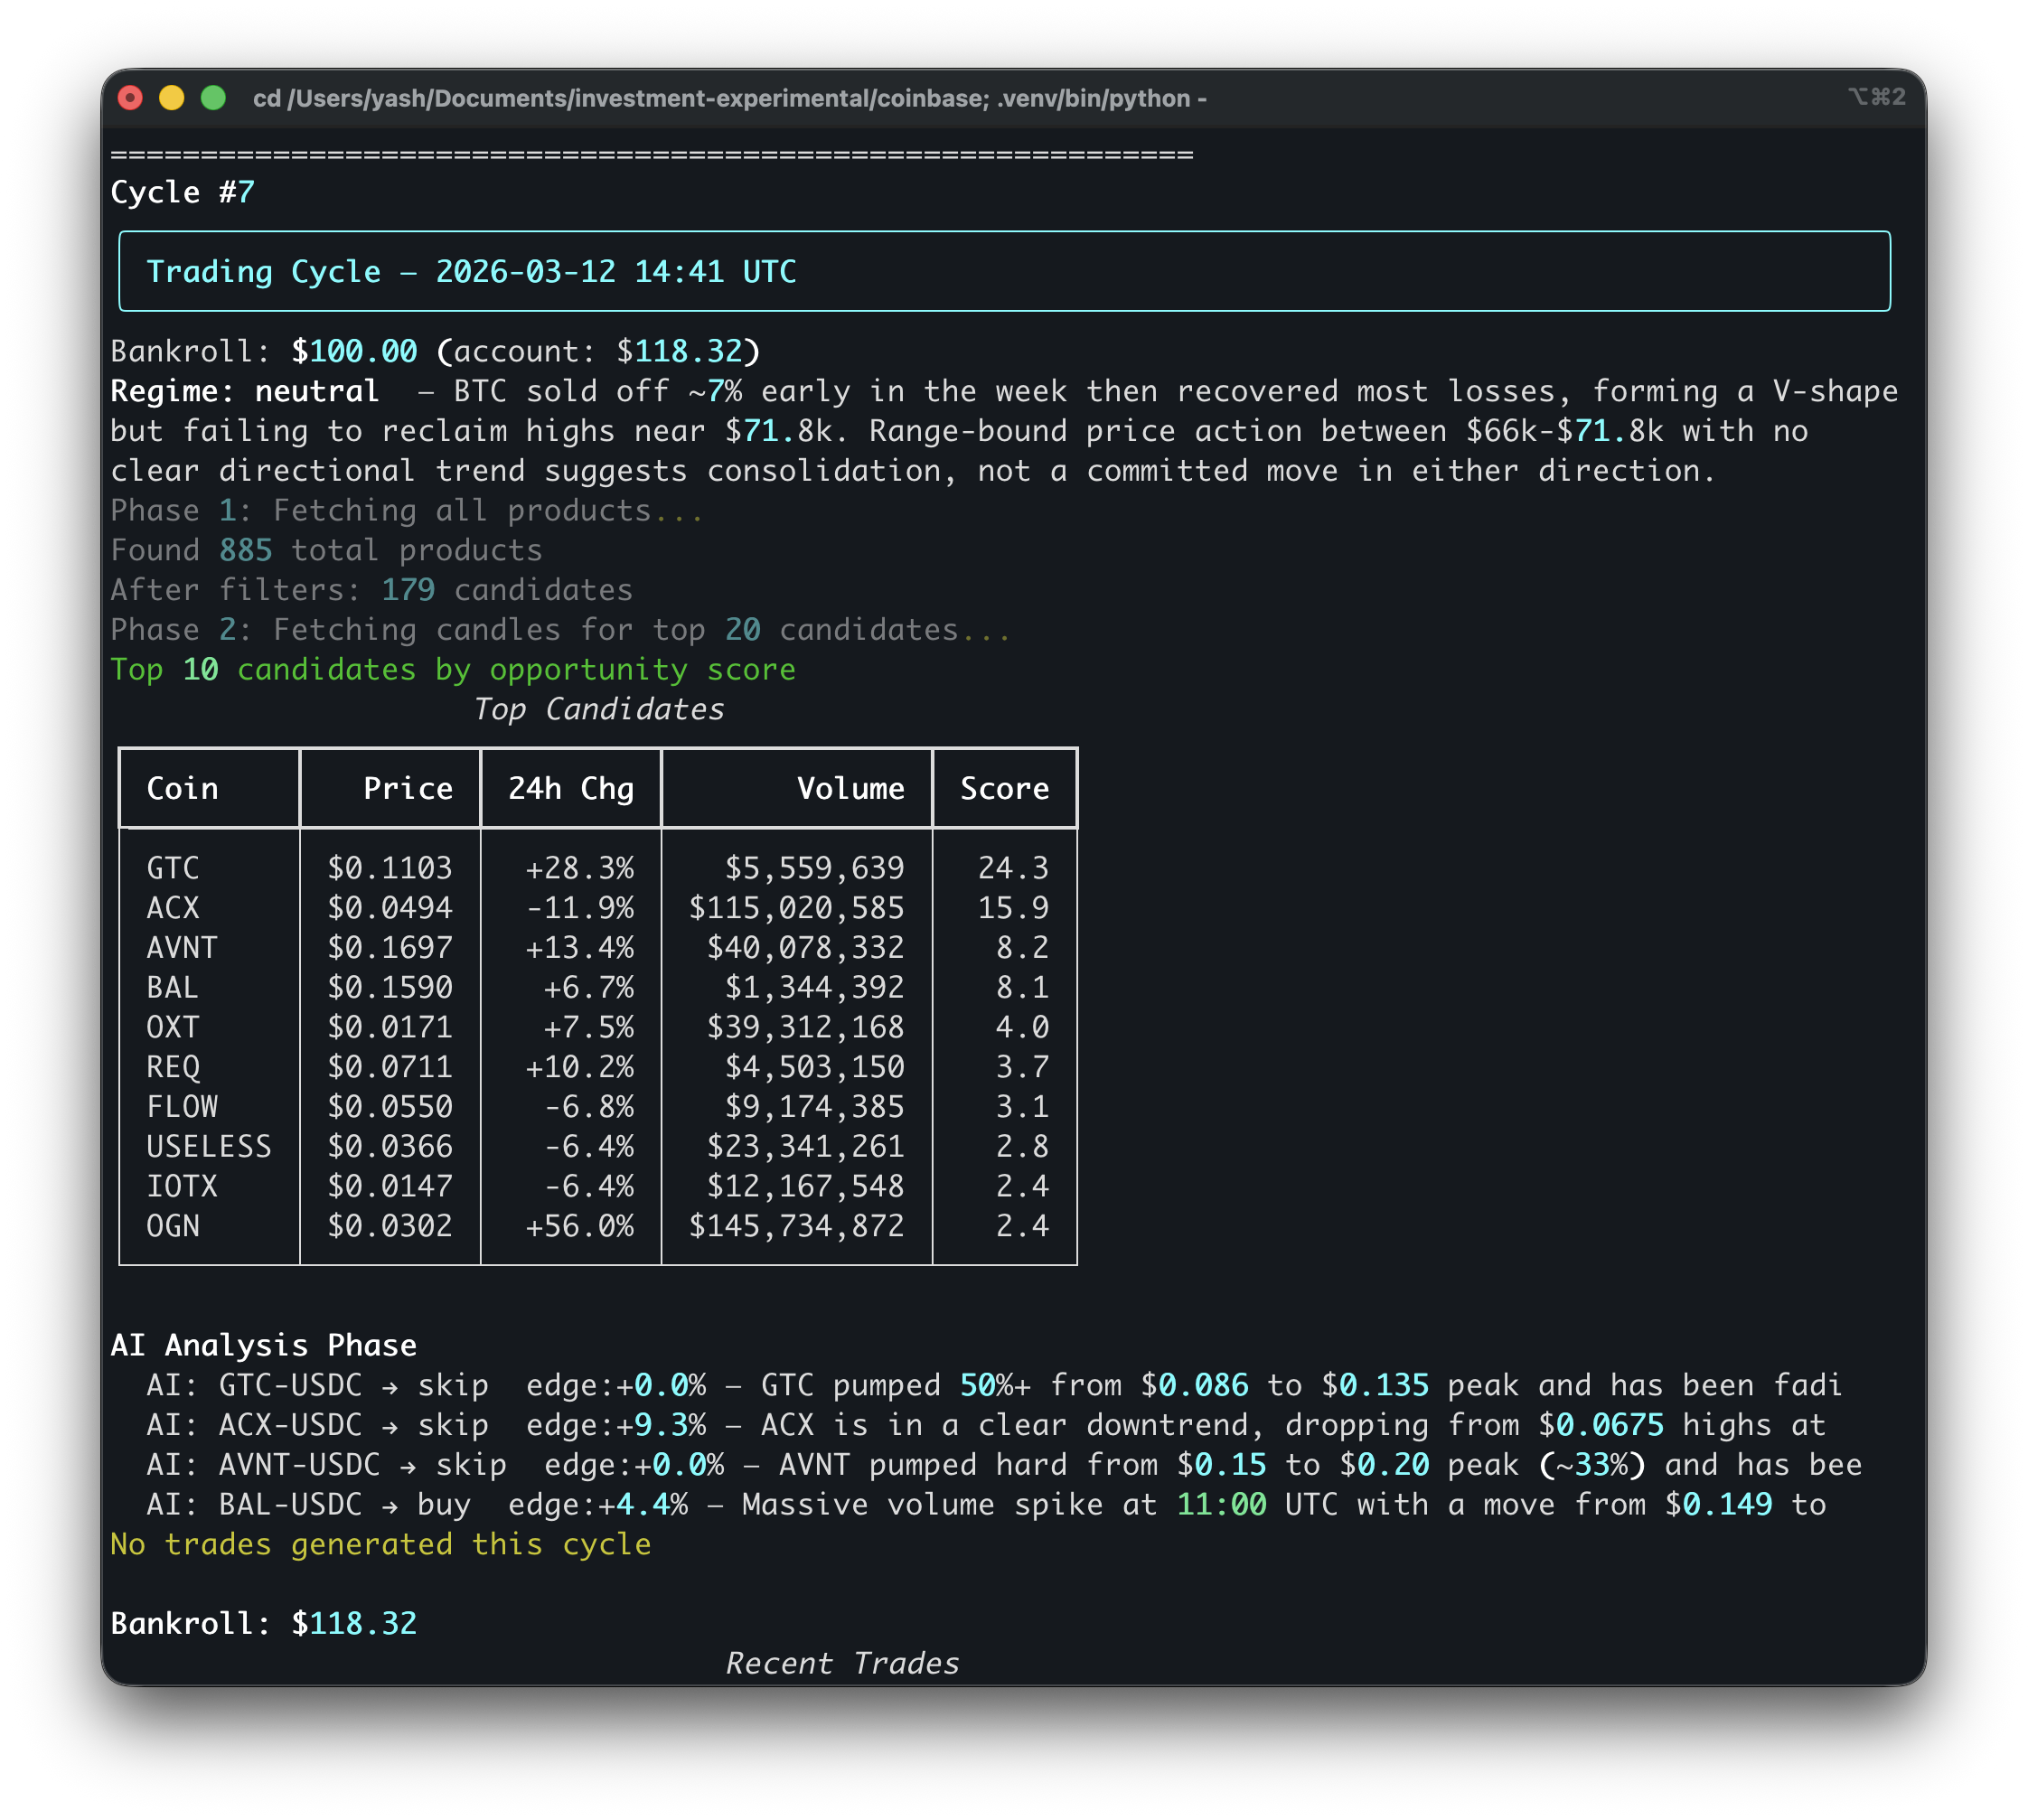
Task: Click the '$100.00' bankroll value
Action: click(x=354, y=351)
